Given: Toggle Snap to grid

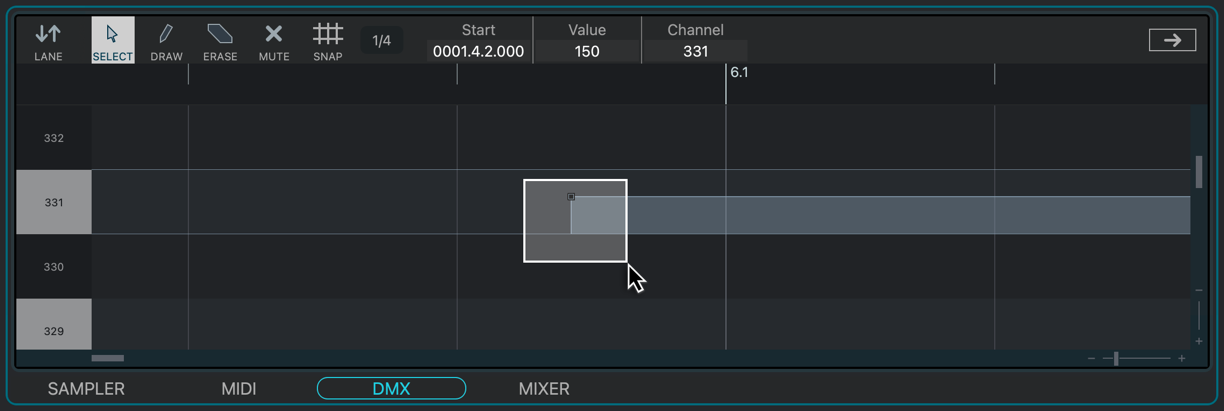Looking at the screenshot, I should tap(327, 41).
